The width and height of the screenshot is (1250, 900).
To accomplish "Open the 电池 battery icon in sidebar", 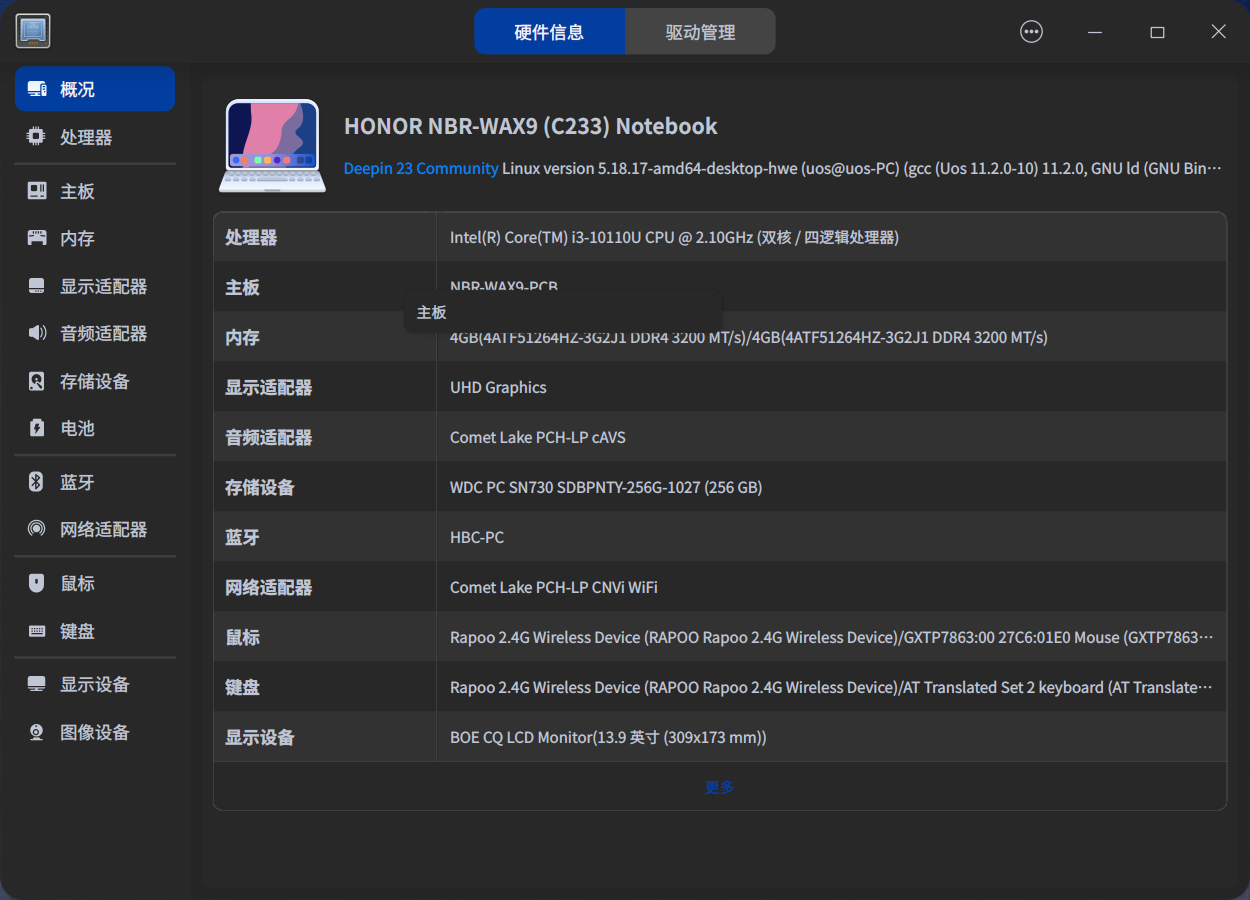I will point(37,428).
